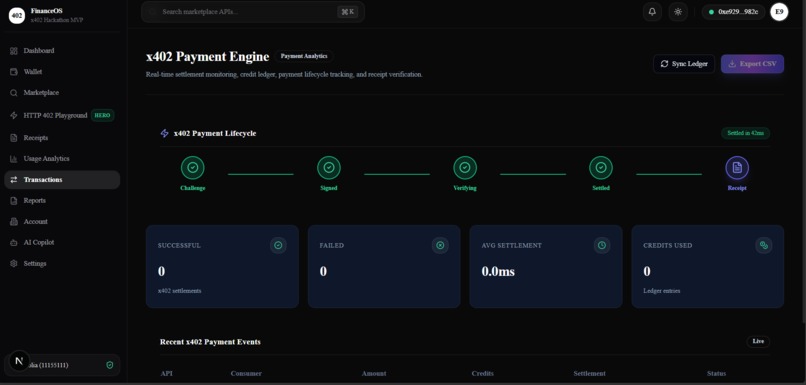Image resolution: width=806 pixels, height=385 pixels.
Task: Select the Signed lifecycle step
Action: pos(329,174)
